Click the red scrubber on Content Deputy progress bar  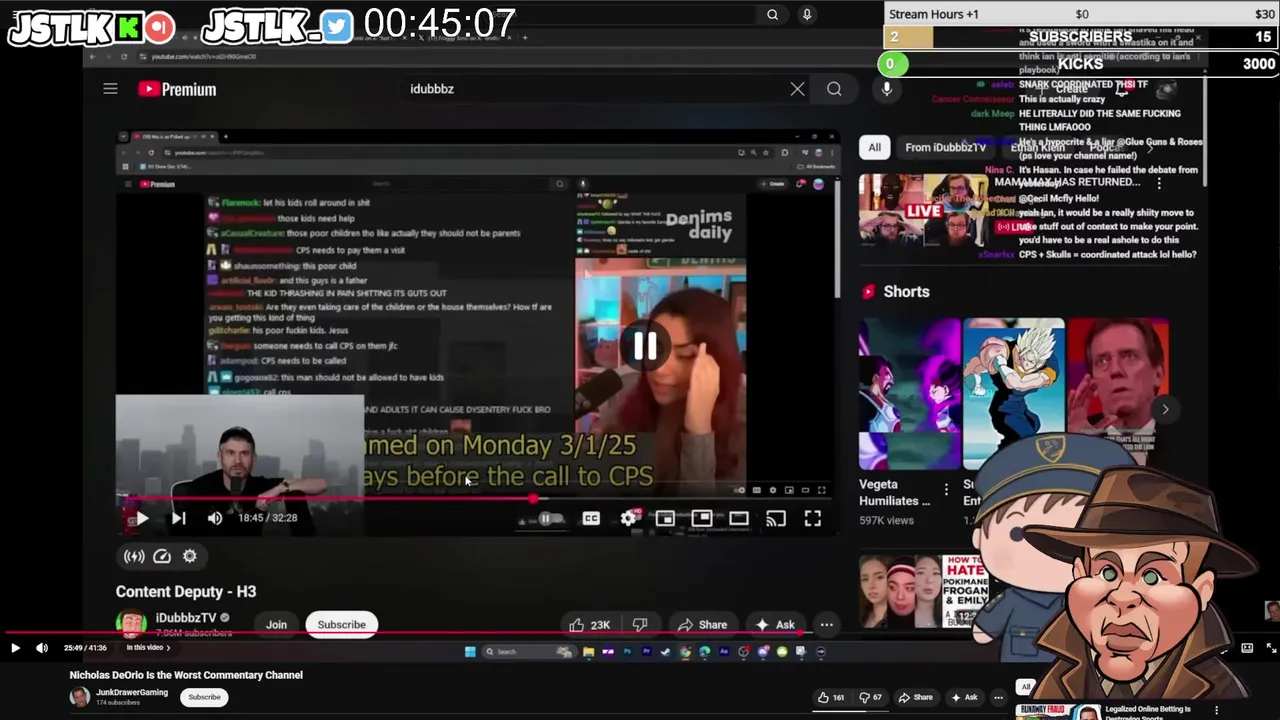point(534,498)
